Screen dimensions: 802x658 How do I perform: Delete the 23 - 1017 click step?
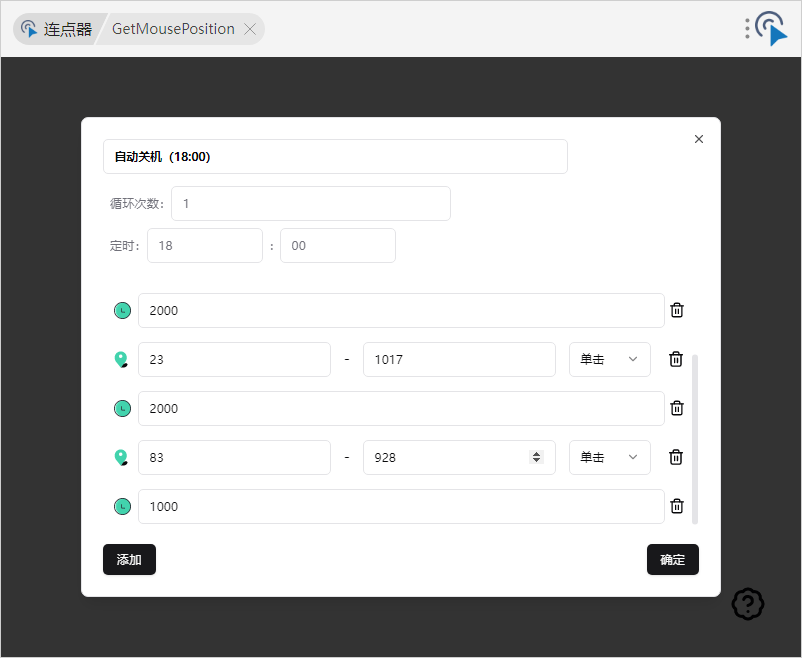point(676,359)
